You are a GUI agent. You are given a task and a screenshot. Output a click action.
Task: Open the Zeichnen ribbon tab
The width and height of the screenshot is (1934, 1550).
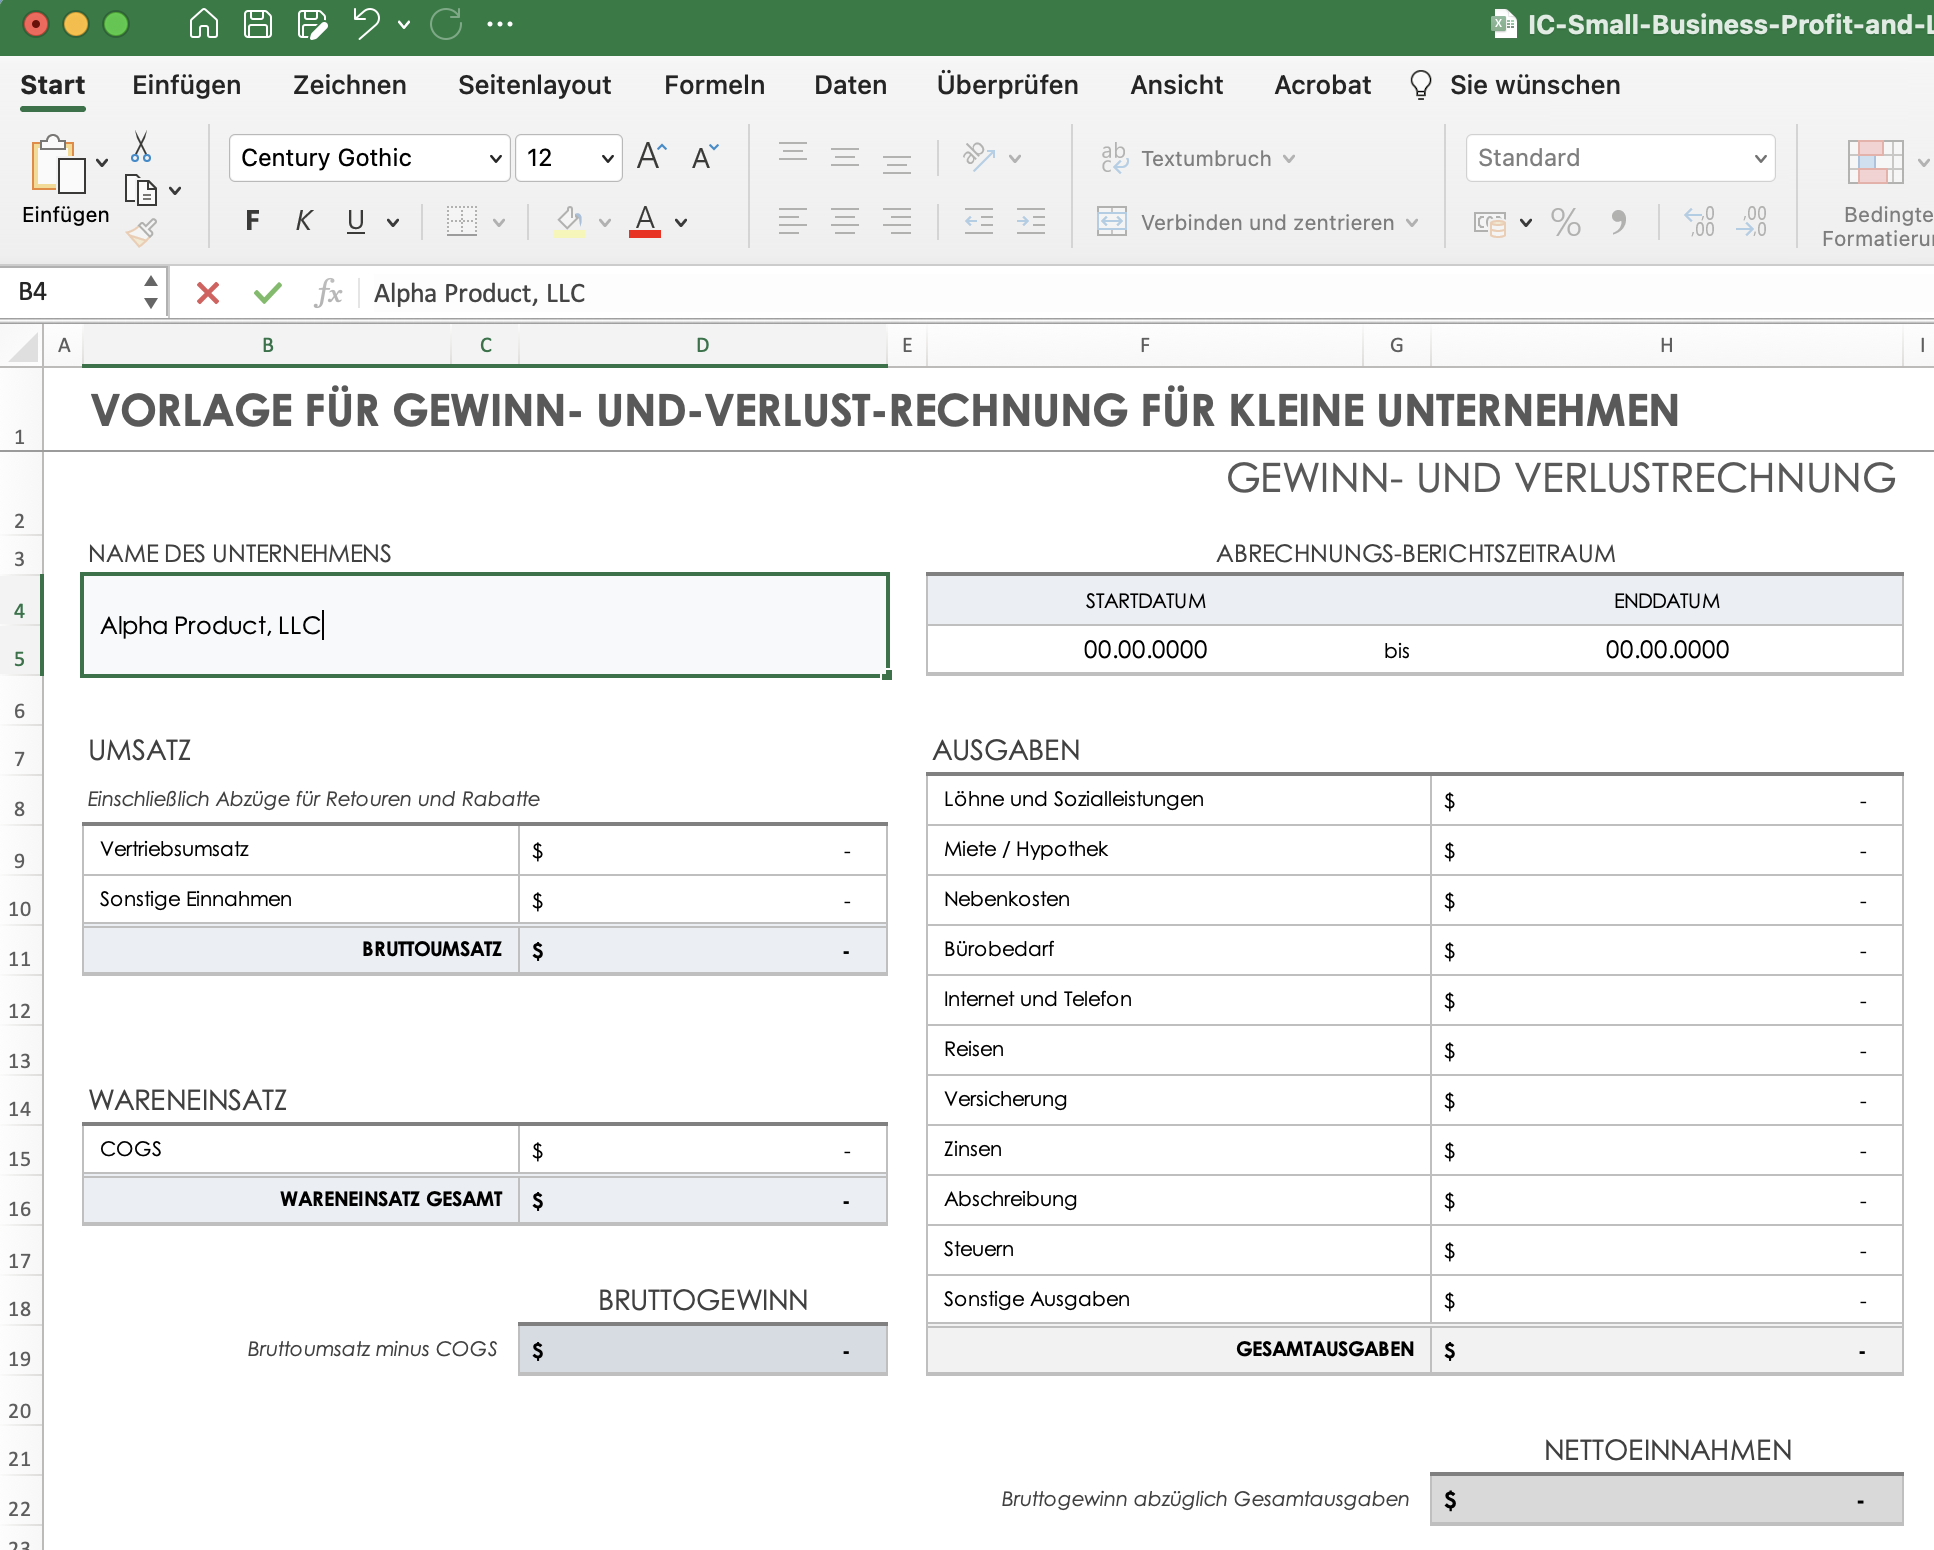(x=350, y=85)
